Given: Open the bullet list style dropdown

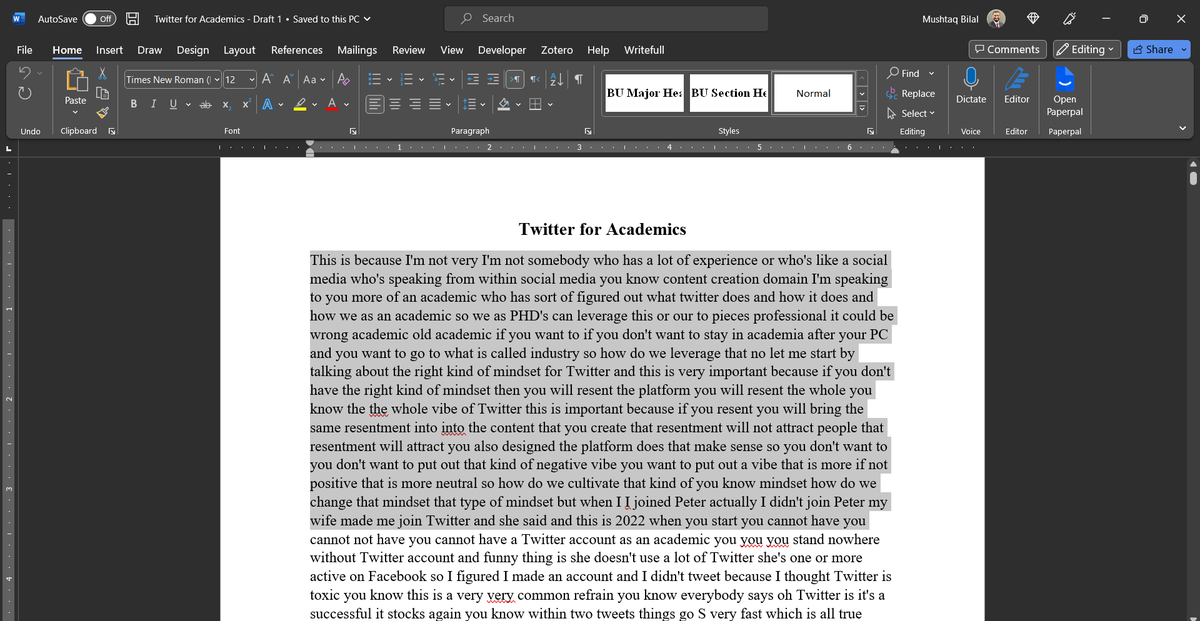Looking at the screenshot, I should 388,79.
